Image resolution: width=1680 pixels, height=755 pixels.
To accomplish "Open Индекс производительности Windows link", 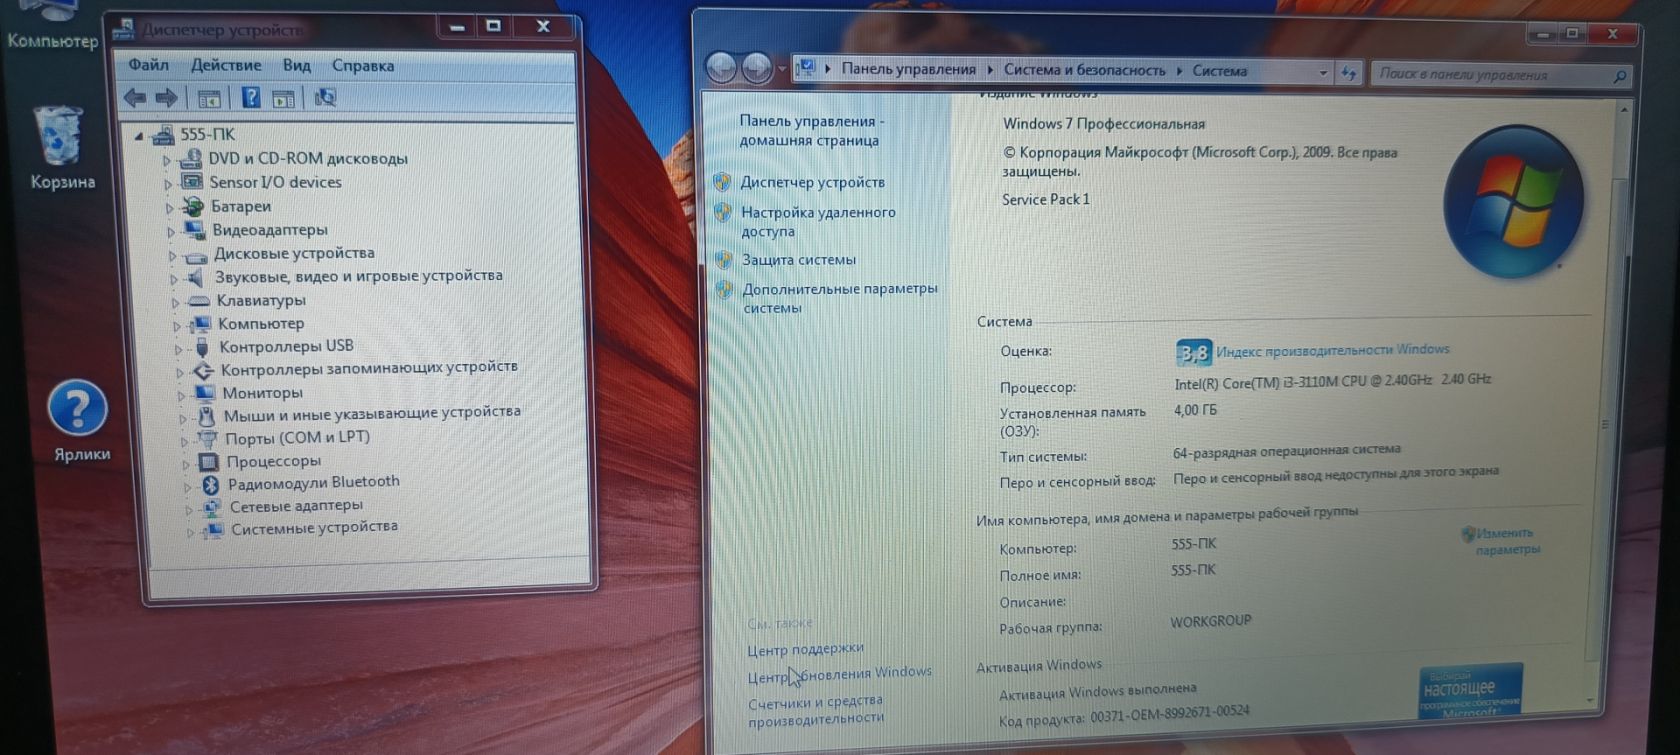I will pos(1332,350).
